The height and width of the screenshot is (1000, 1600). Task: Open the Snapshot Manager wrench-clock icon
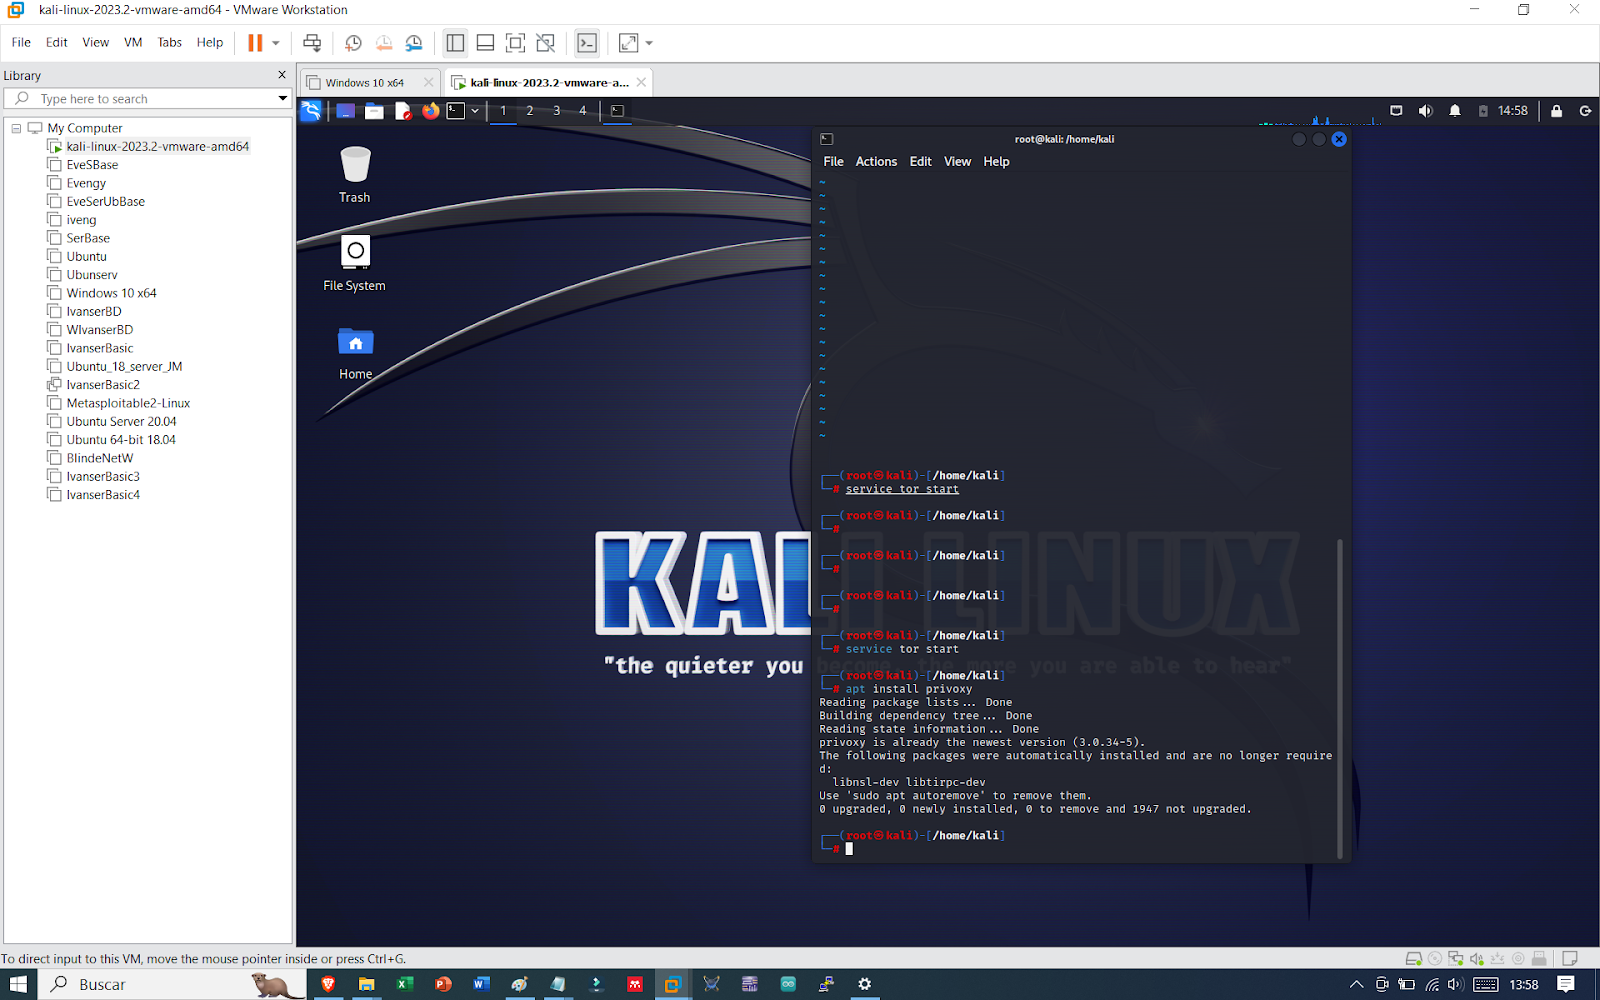(414, 43)
